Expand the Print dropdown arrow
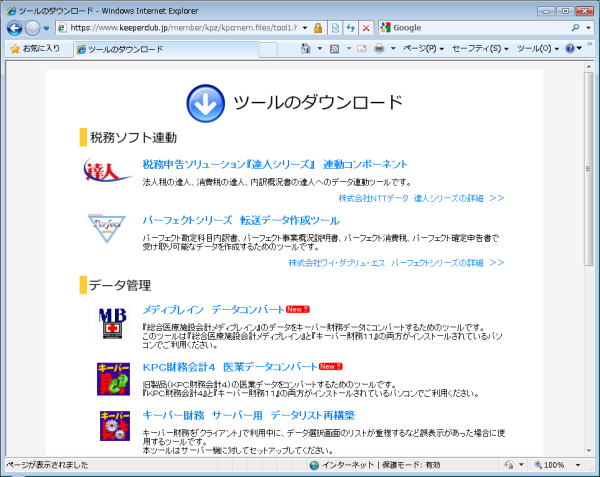 click(x=393, y=49)
